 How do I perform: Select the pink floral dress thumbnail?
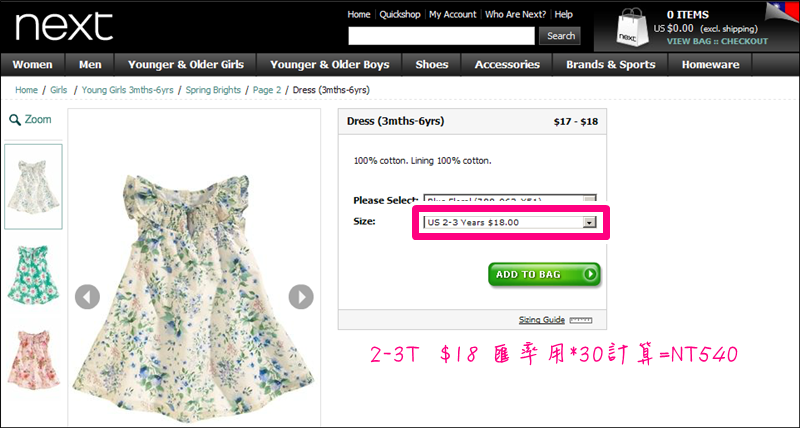pyautogui.click(x=34, y=360)
